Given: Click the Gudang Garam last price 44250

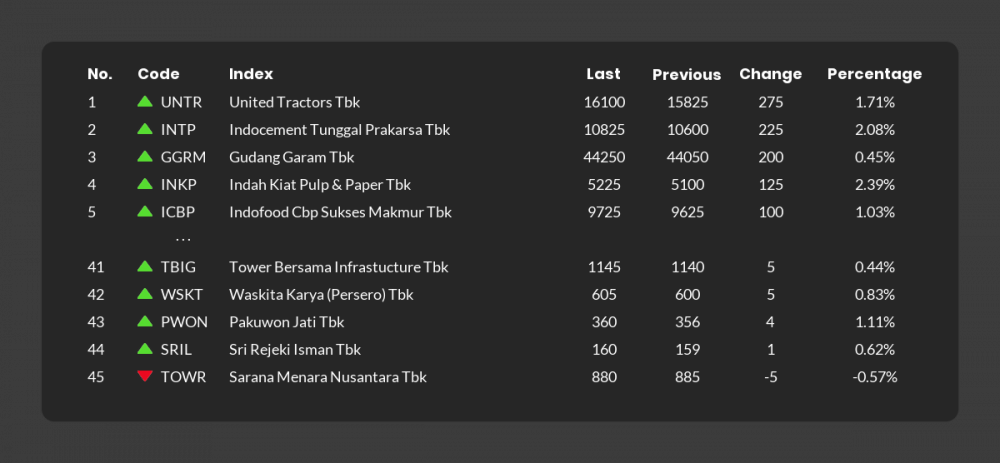Looking at the screenshot, I should click(x=604, y=158).
